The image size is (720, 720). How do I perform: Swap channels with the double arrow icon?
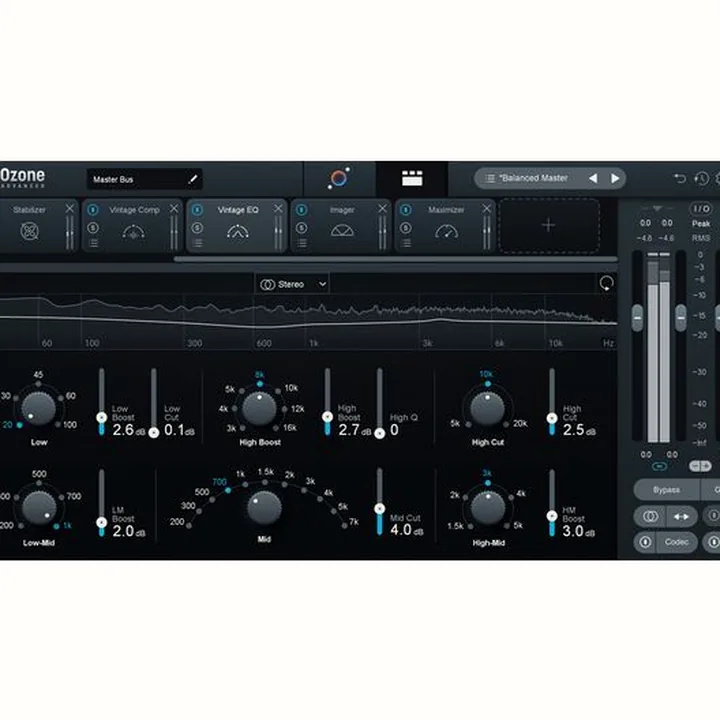(x=681, y=517)
